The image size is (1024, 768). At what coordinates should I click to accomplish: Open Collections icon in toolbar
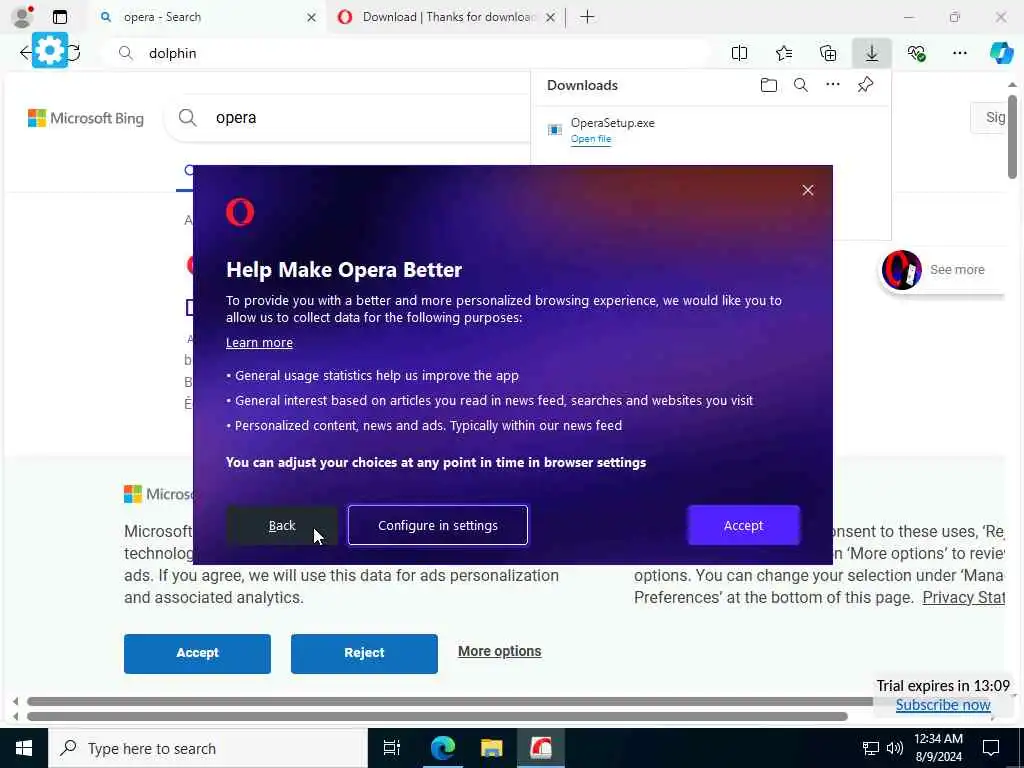click(x=828, y=53)
